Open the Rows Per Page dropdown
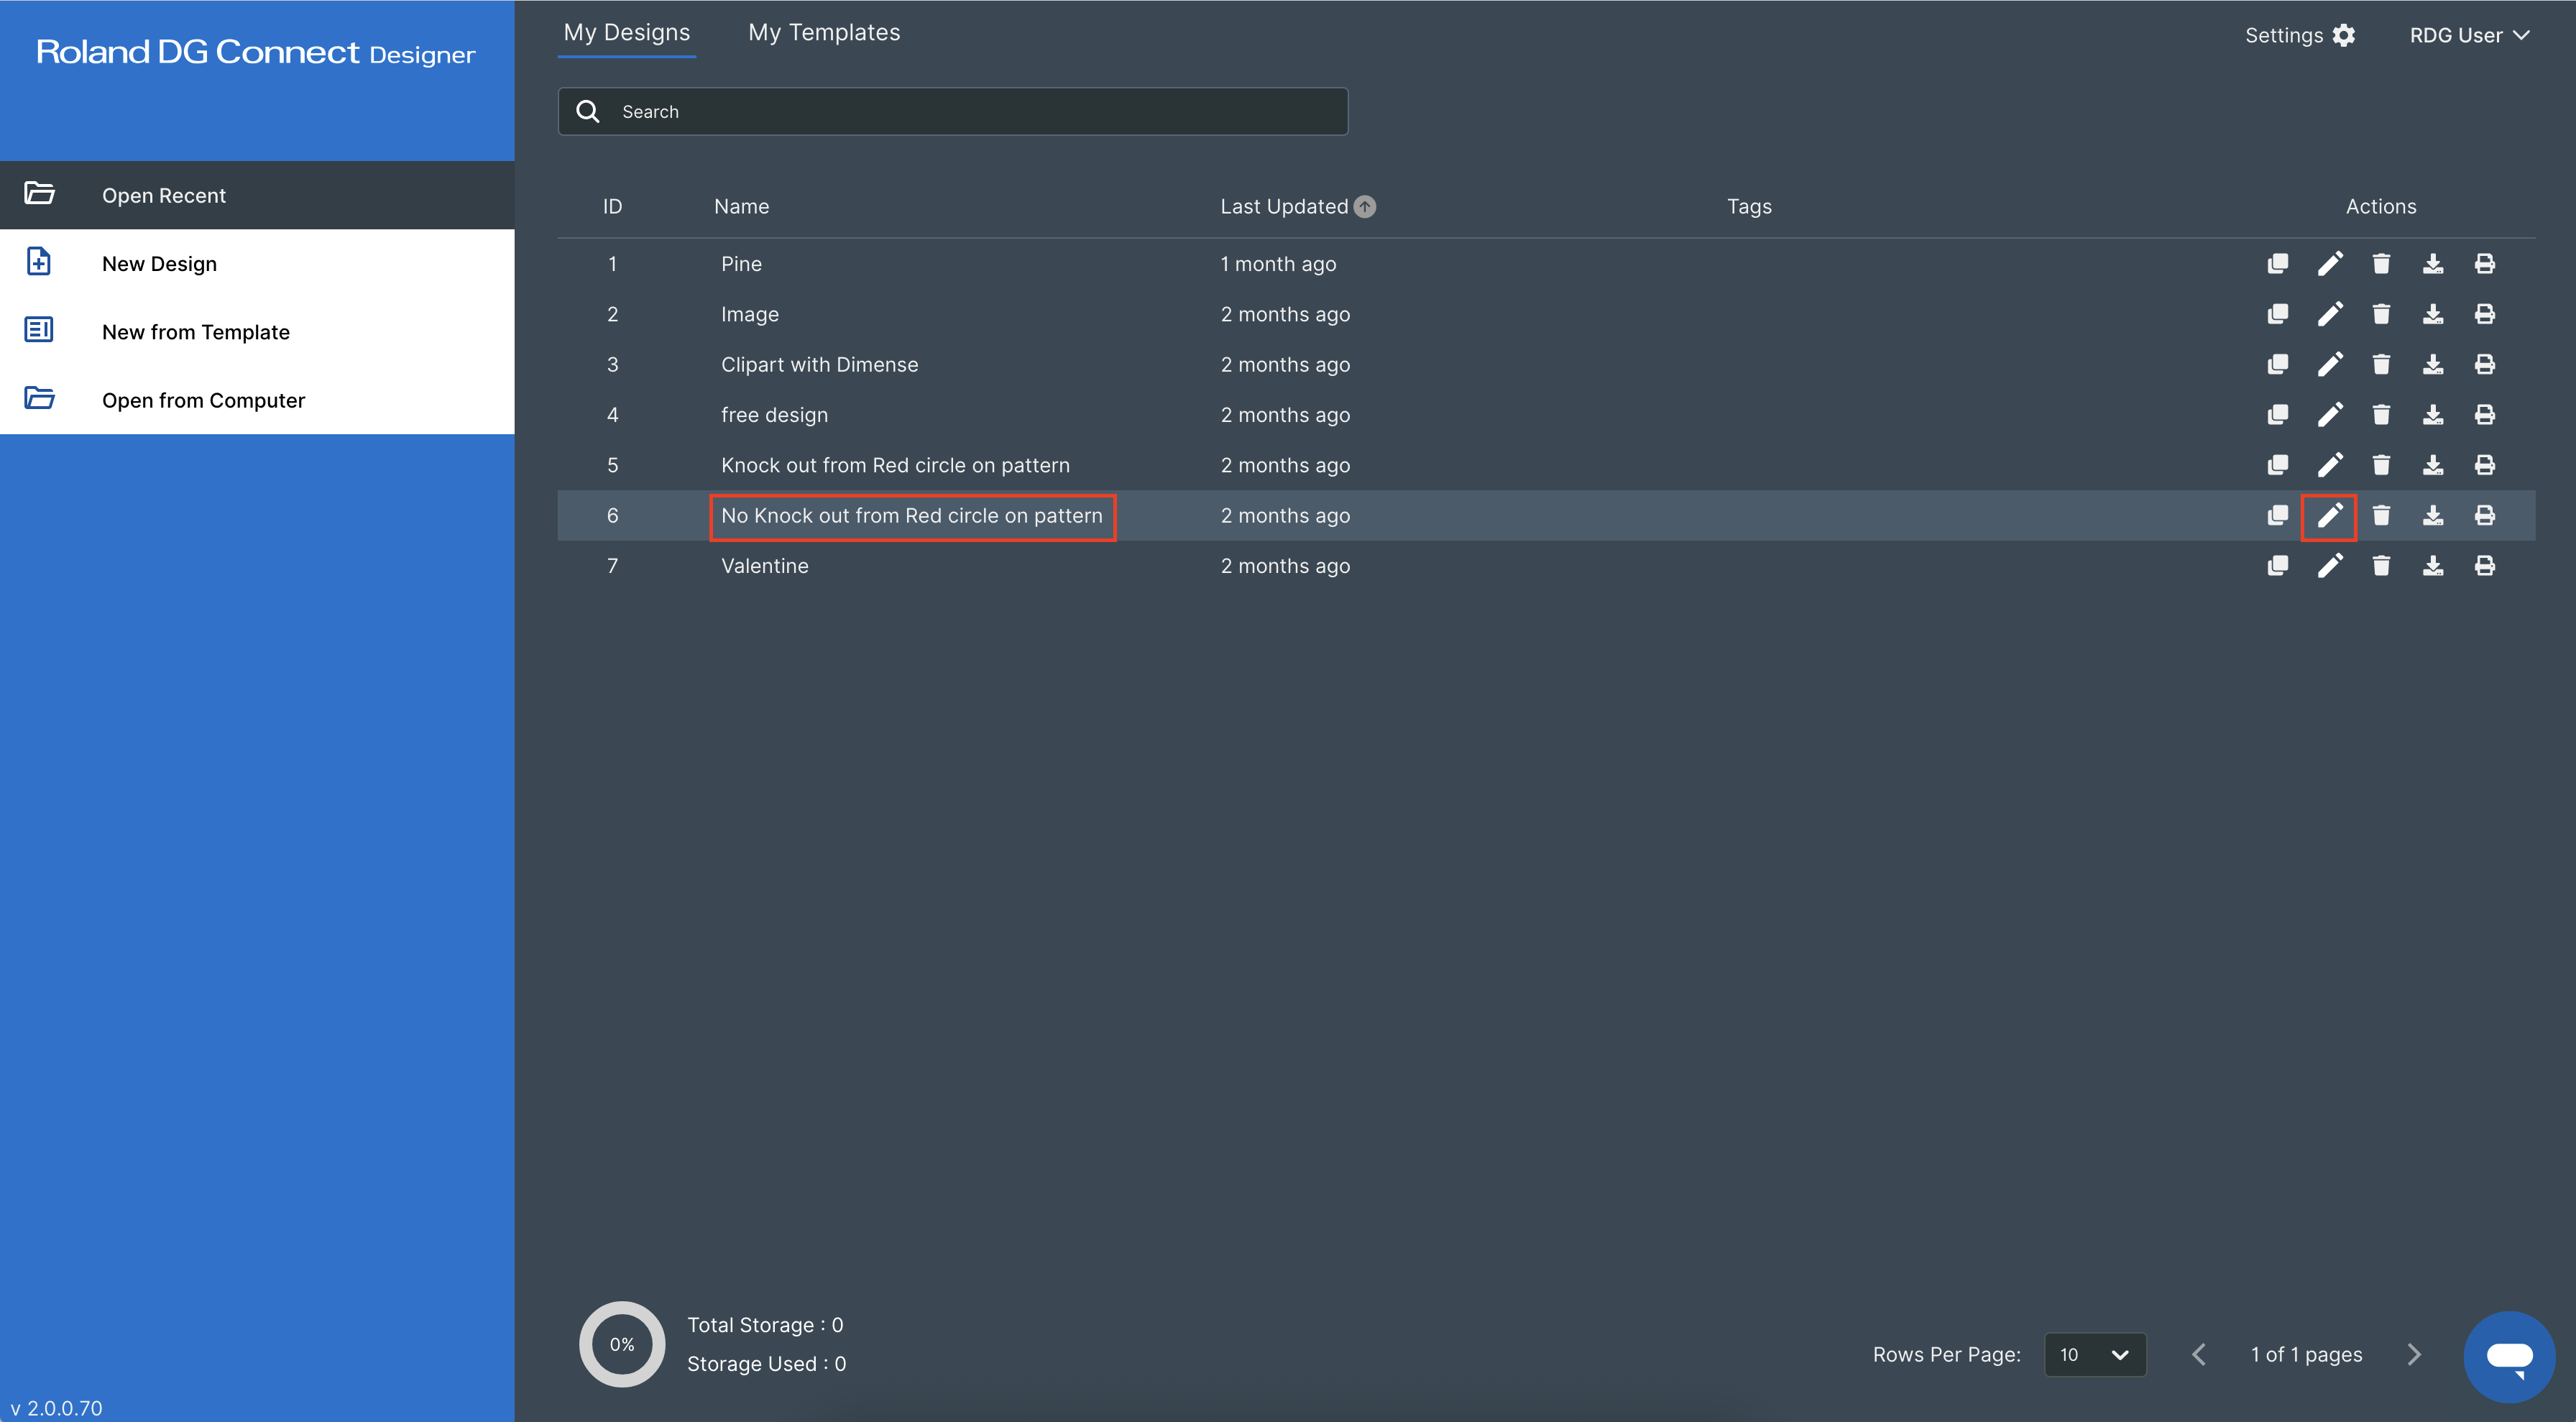Image resolution: width=2576 pixels, height=1422 pixels. (x=2094, y=1354)
